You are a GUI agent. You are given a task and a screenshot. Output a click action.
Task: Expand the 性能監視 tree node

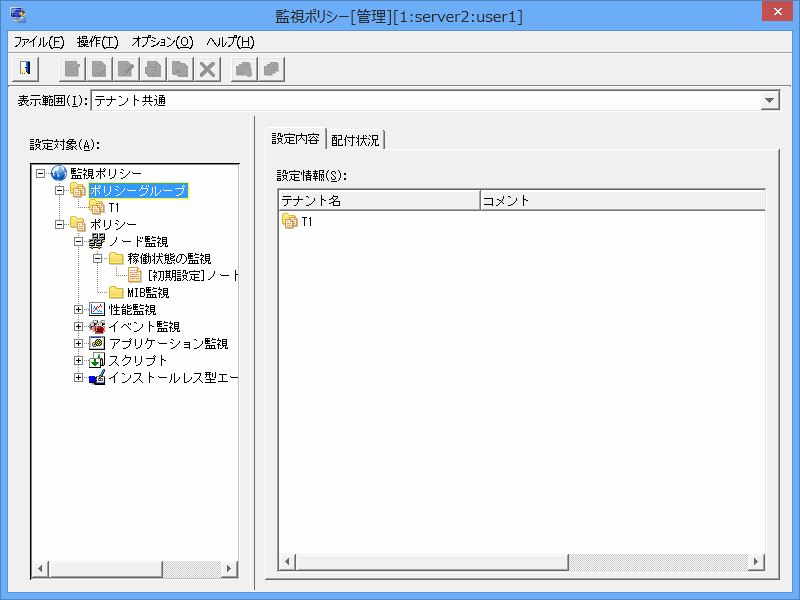79,309
